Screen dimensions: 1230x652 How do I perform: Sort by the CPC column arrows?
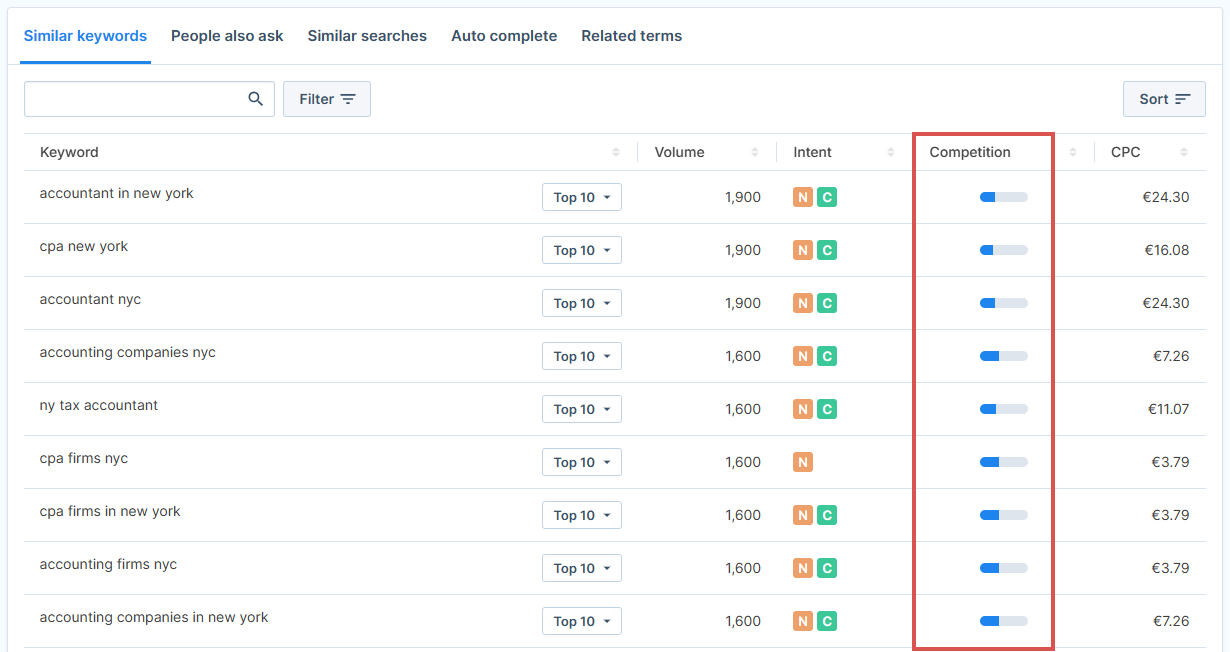(x=1184, y=153)
